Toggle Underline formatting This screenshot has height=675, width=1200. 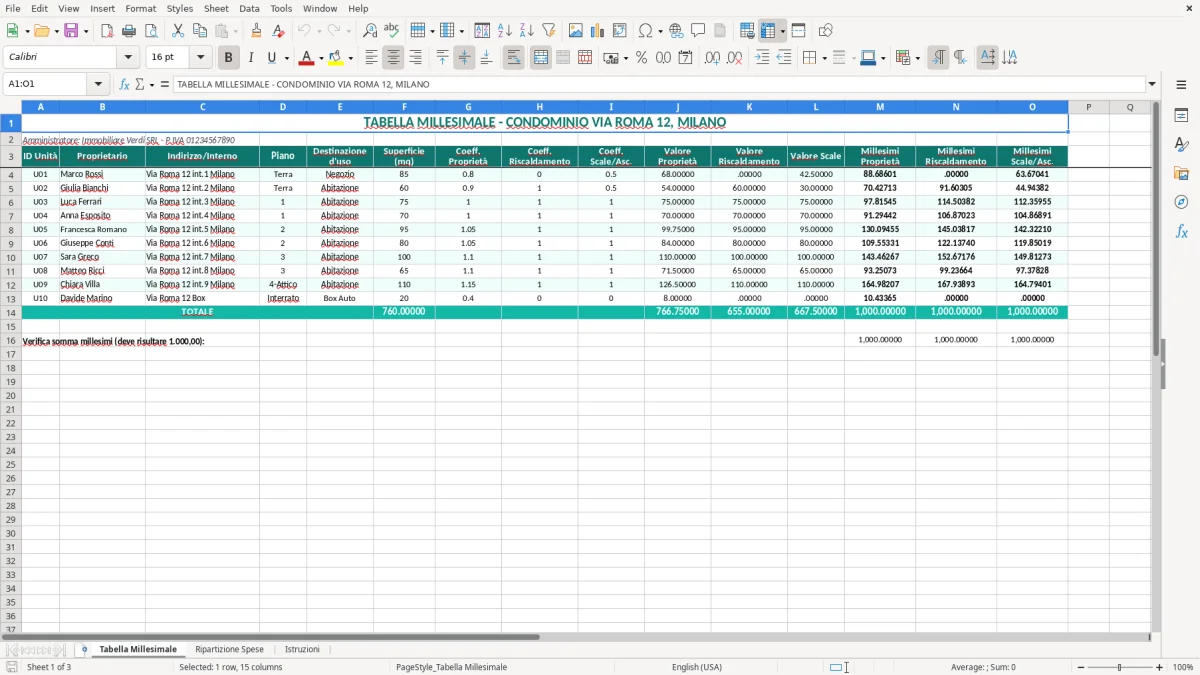click(271, 58)
